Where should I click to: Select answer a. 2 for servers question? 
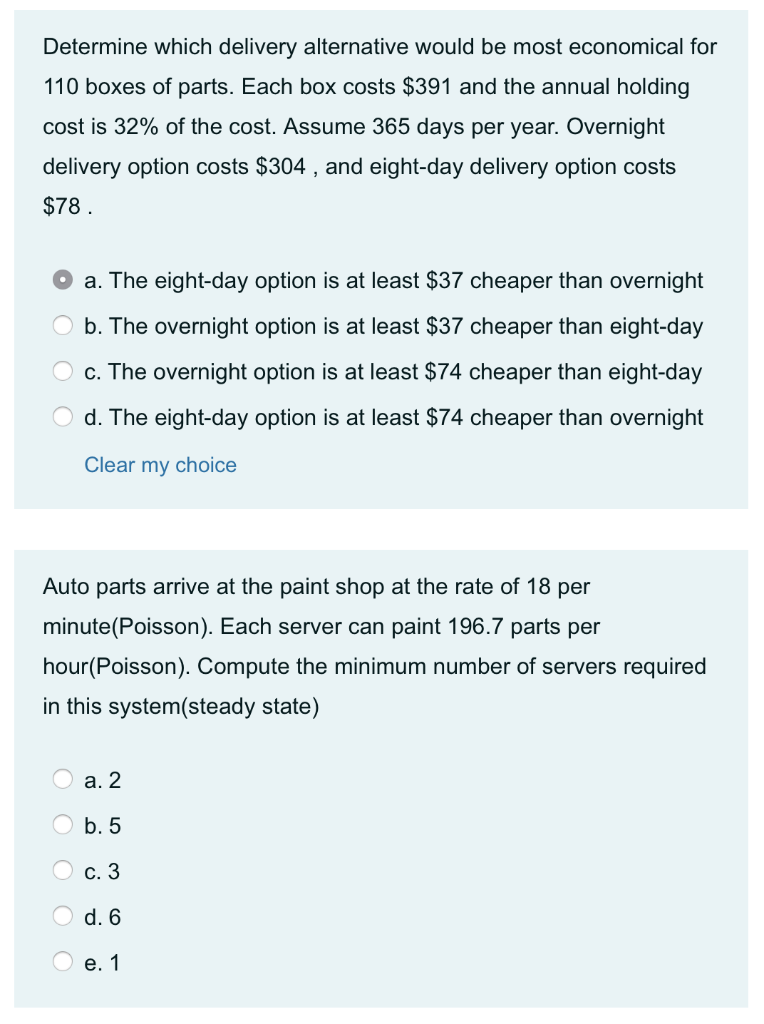[x=63, y=779]
